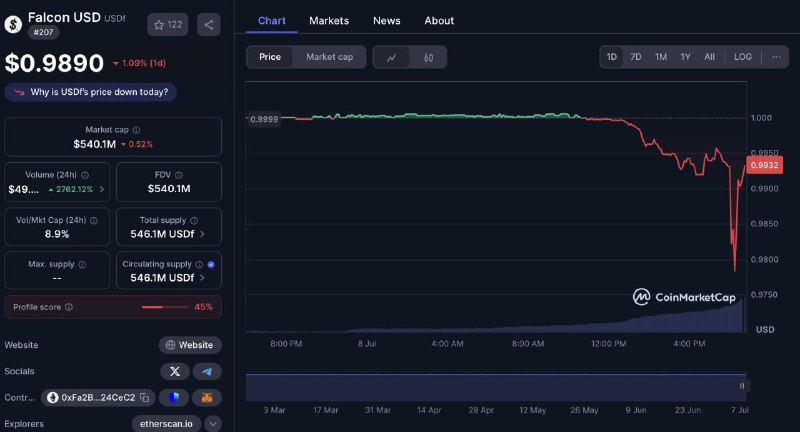Click the Market cap info icon
Viewport: 800px width, 432px height.
136,130
